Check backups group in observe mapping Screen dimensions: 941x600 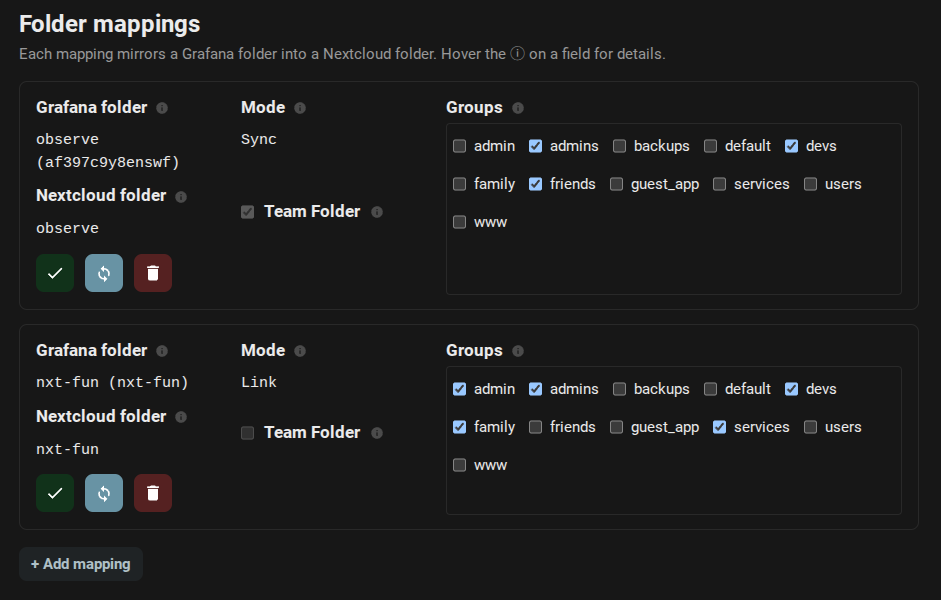(x=619, y=146)
